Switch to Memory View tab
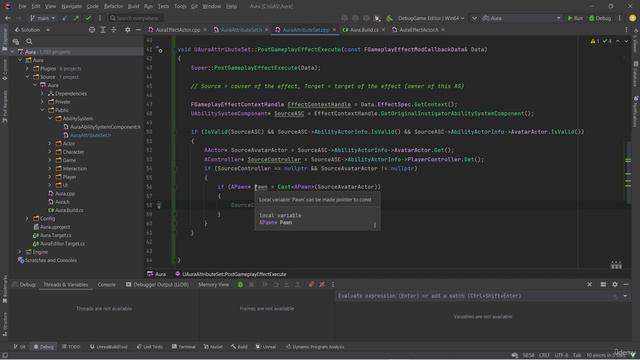This screenshot has height=360, width=640. pos(213,284)
